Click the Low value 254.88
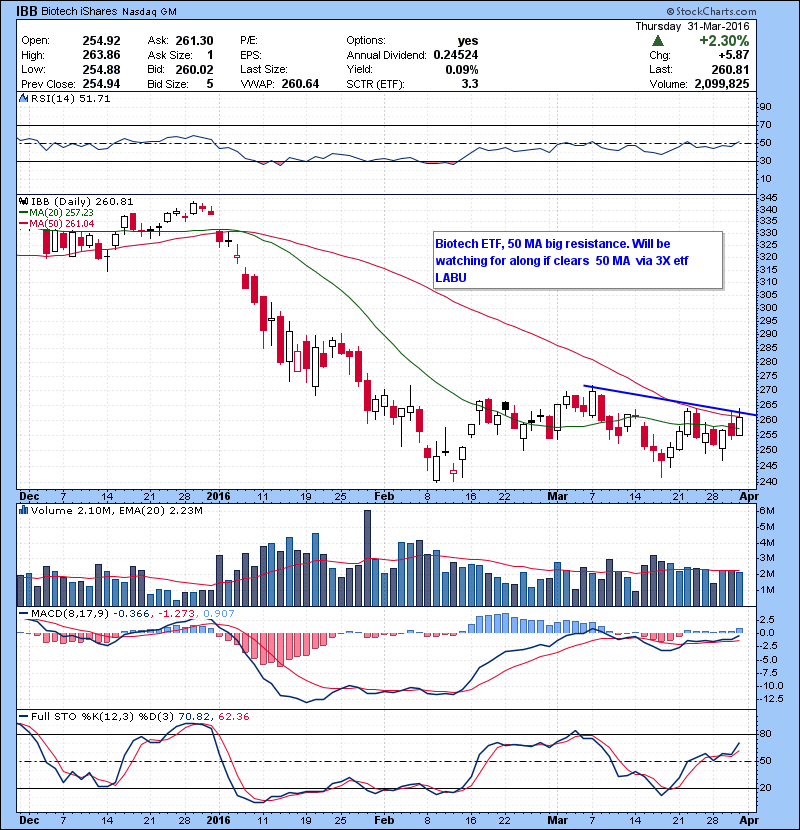The image size is (800, 830). tap(101, 70)
